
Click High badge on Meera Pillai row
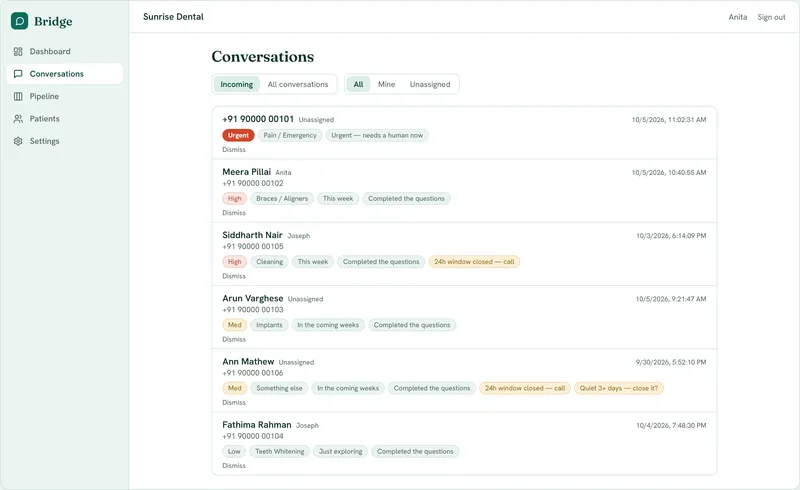pos(235,199)
